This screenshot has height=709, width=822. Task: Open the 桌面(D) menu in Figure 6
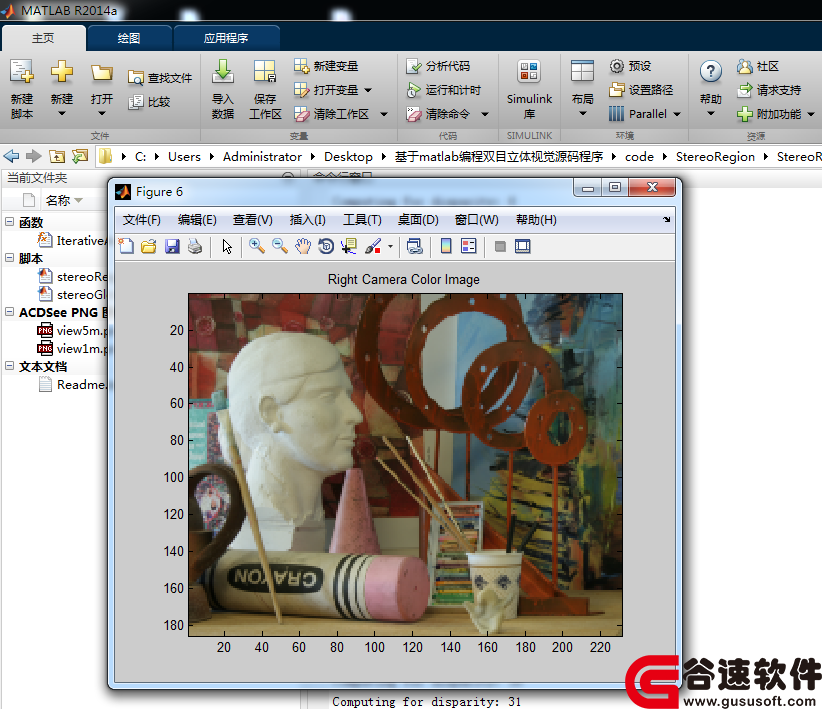[x=418, y=220]
